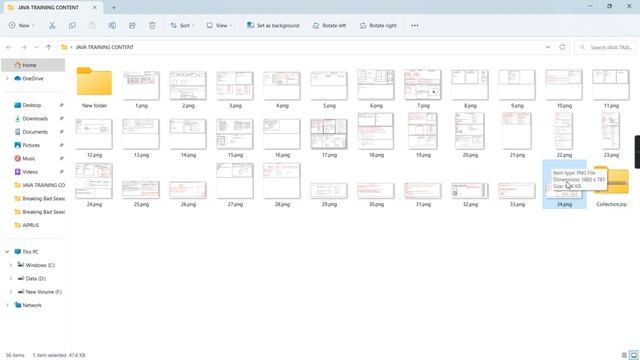Select Network in sidebar
This screenshot has width=640, height=360.
(32, 305)
